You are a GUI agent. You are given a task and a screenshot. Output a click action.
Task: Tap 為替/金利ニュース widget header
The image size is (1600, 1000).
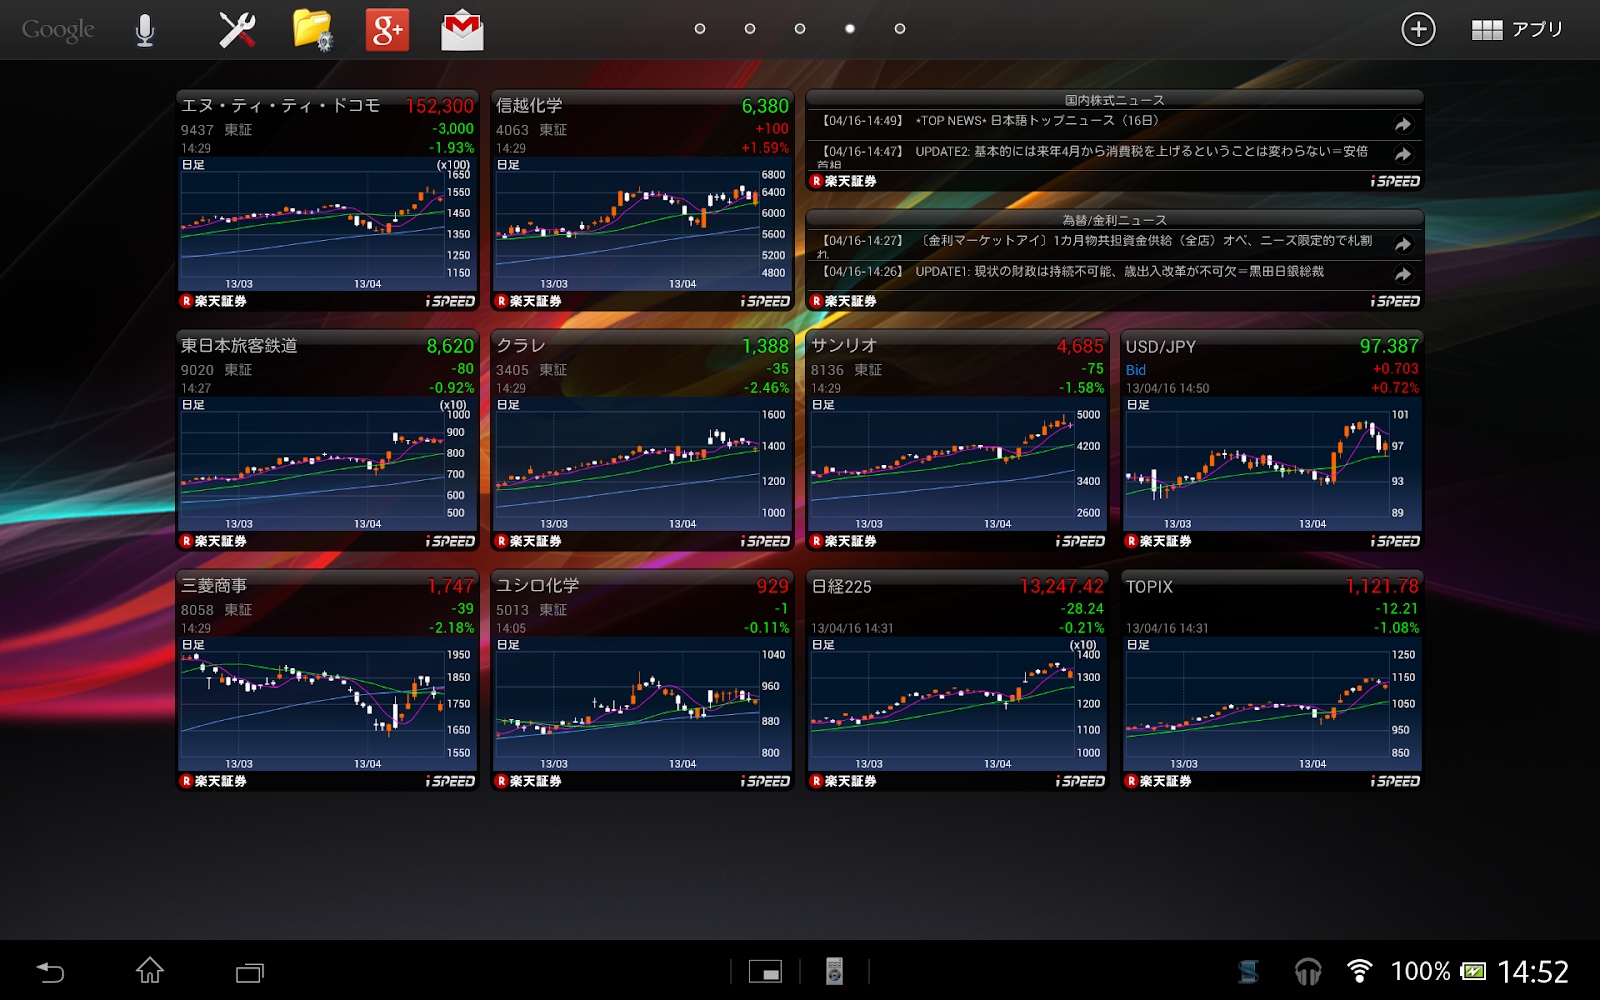point(1114,220)
